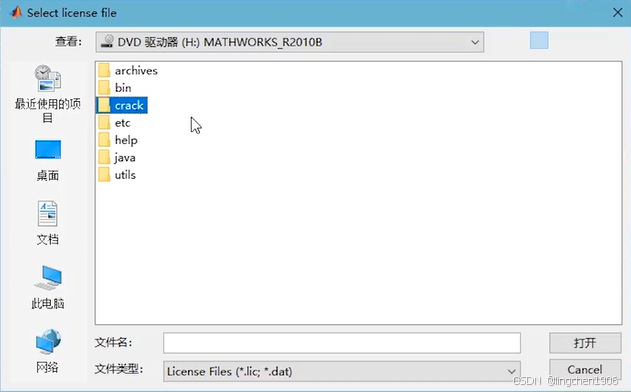631x392 pixels.
Task: Click the crack folder icon
Action: coord(104,105)
